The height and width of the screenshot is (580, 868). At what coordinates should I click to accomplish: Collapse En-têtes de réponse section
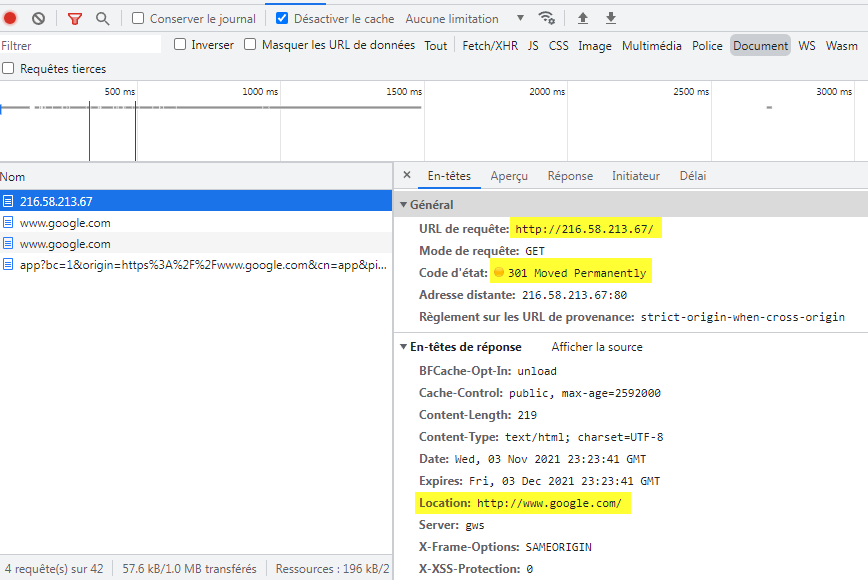point(404,347)
